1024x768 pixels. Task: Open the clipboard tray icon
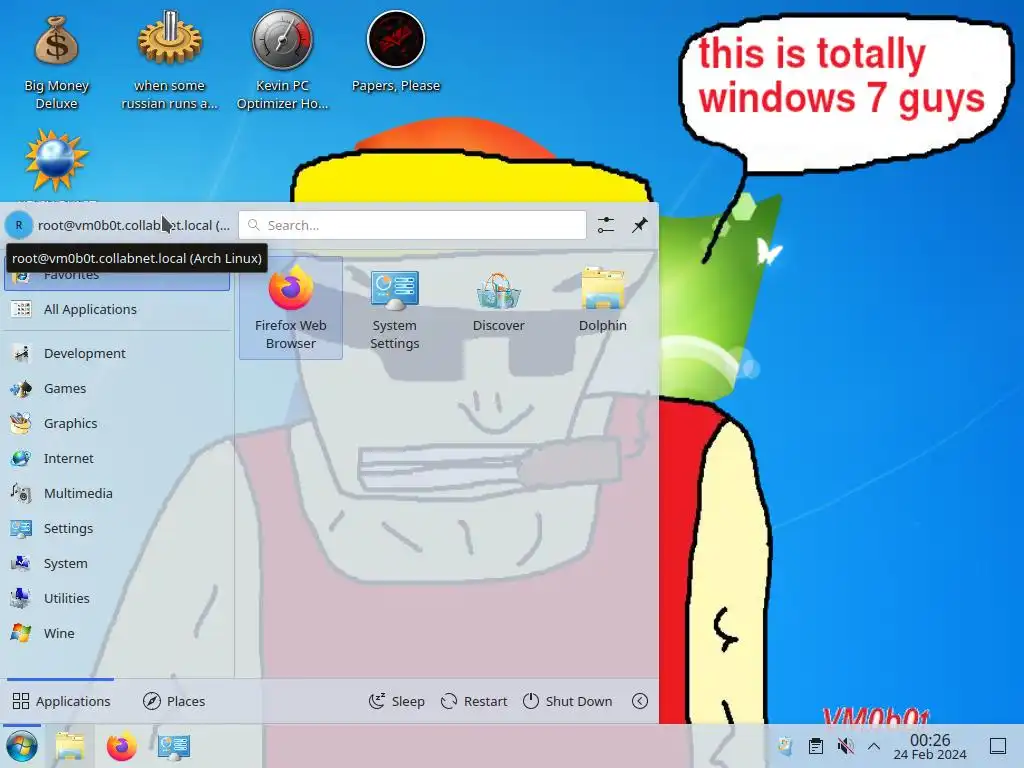pos(816,746)
